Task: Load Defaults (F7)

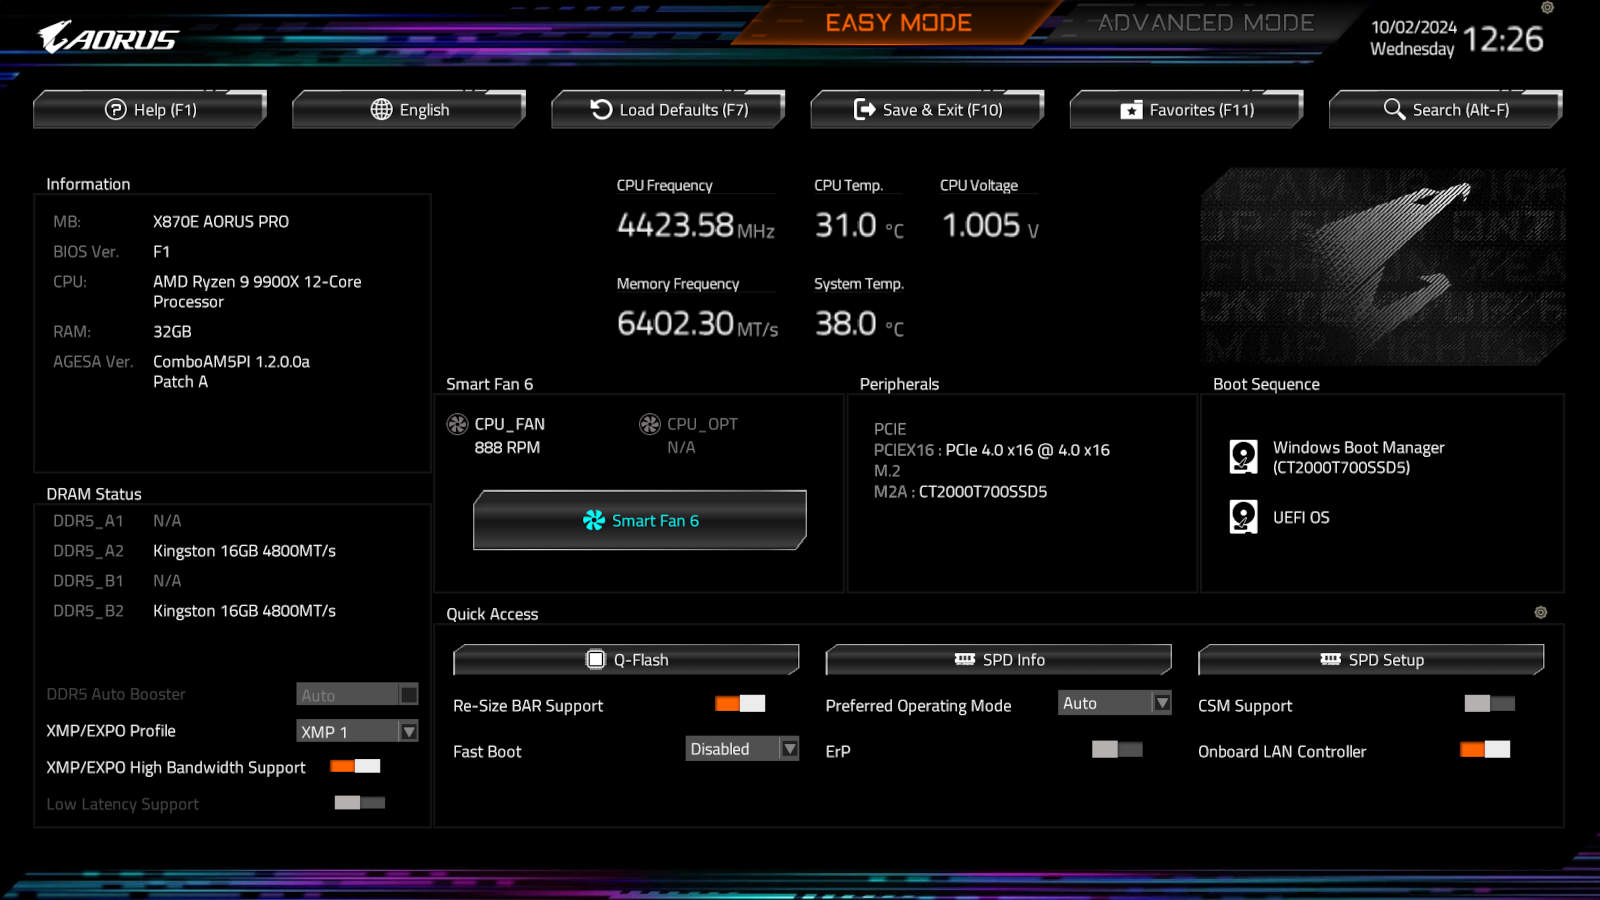Action: tap(668, 110)
